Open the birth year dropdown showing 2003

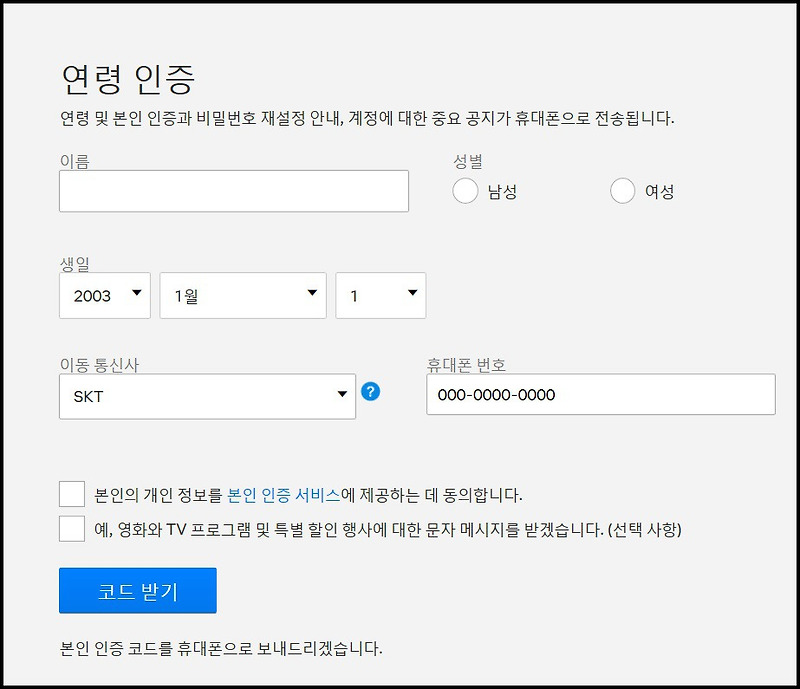coord(105,296)
